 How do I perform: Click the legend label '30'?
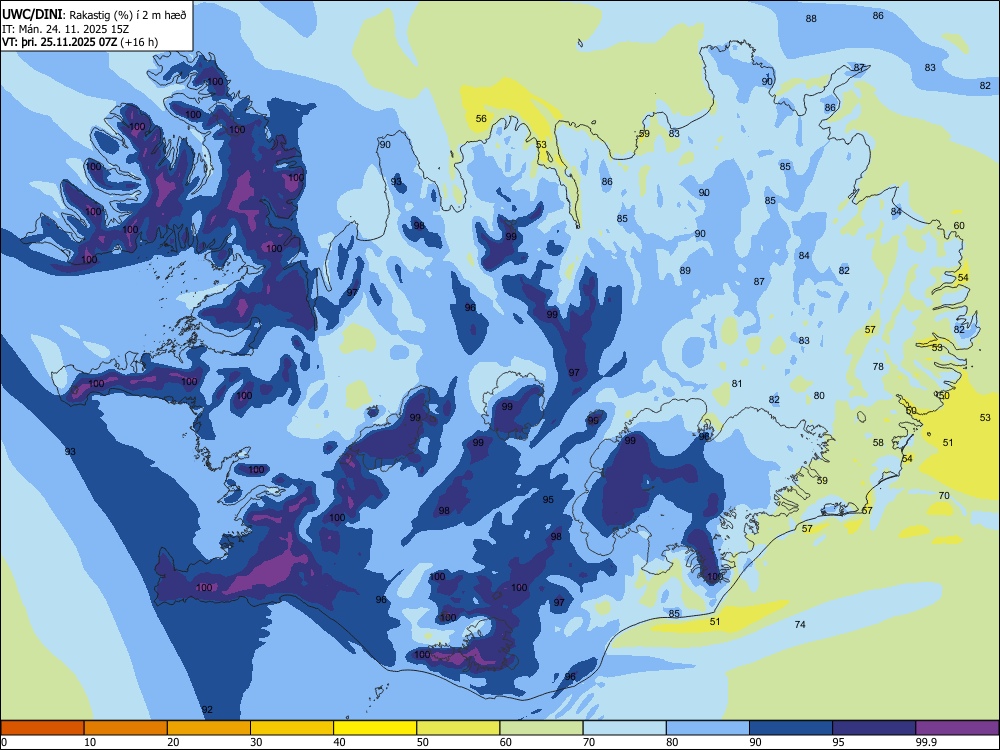point(256,742)
